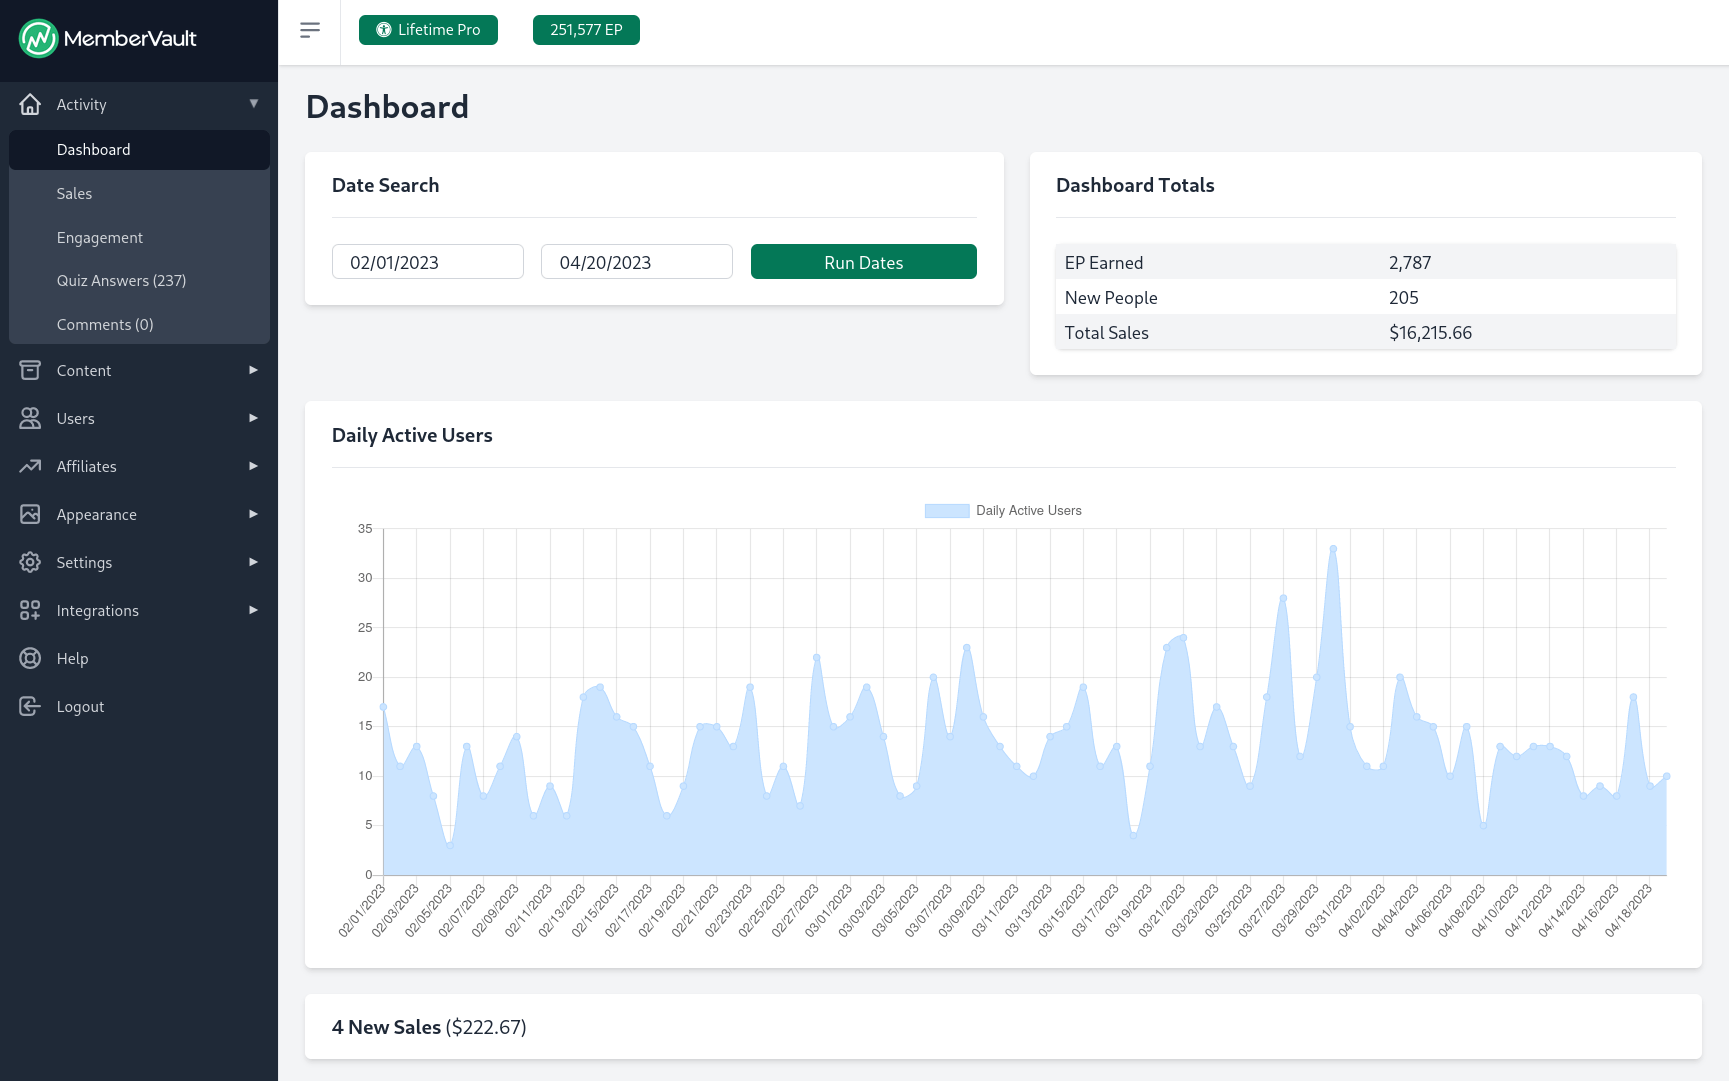Click the Daily Active Users section heading
The image size is (1729, 1081).
pos(412,436)
